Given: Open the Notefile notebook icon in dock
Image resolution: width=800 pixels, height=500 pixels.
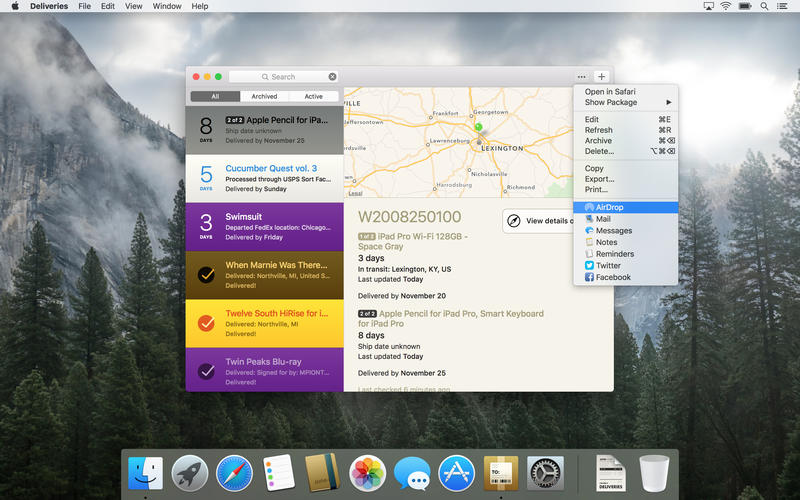Looking at the screenshot, I should [x=322, y=472].
